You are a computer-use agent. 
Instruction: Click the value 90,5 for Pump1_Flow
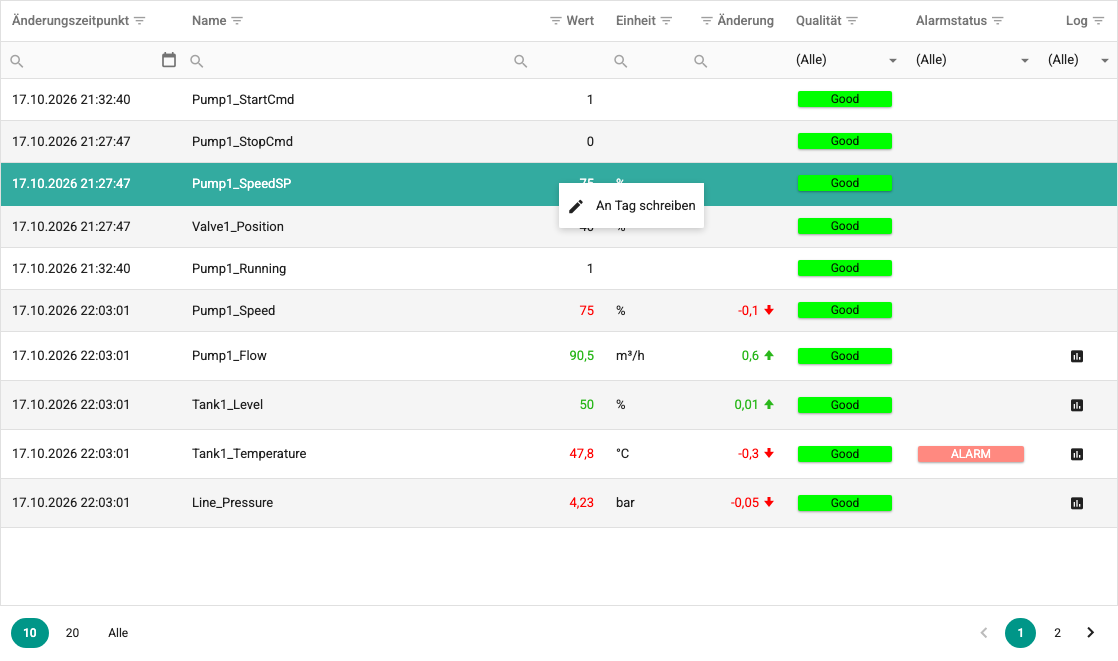582,356
